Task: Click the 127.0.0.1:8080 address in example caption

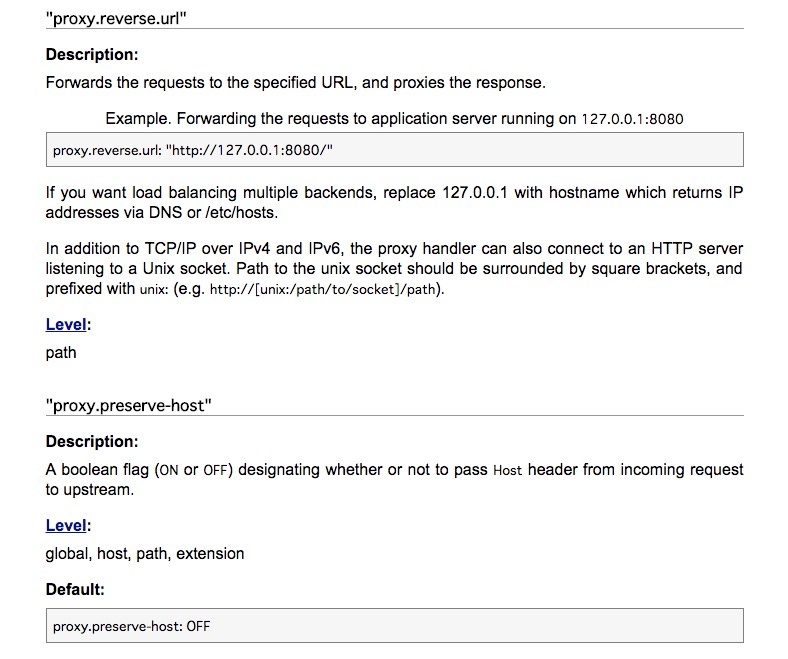Action: (x=632, y=119)
